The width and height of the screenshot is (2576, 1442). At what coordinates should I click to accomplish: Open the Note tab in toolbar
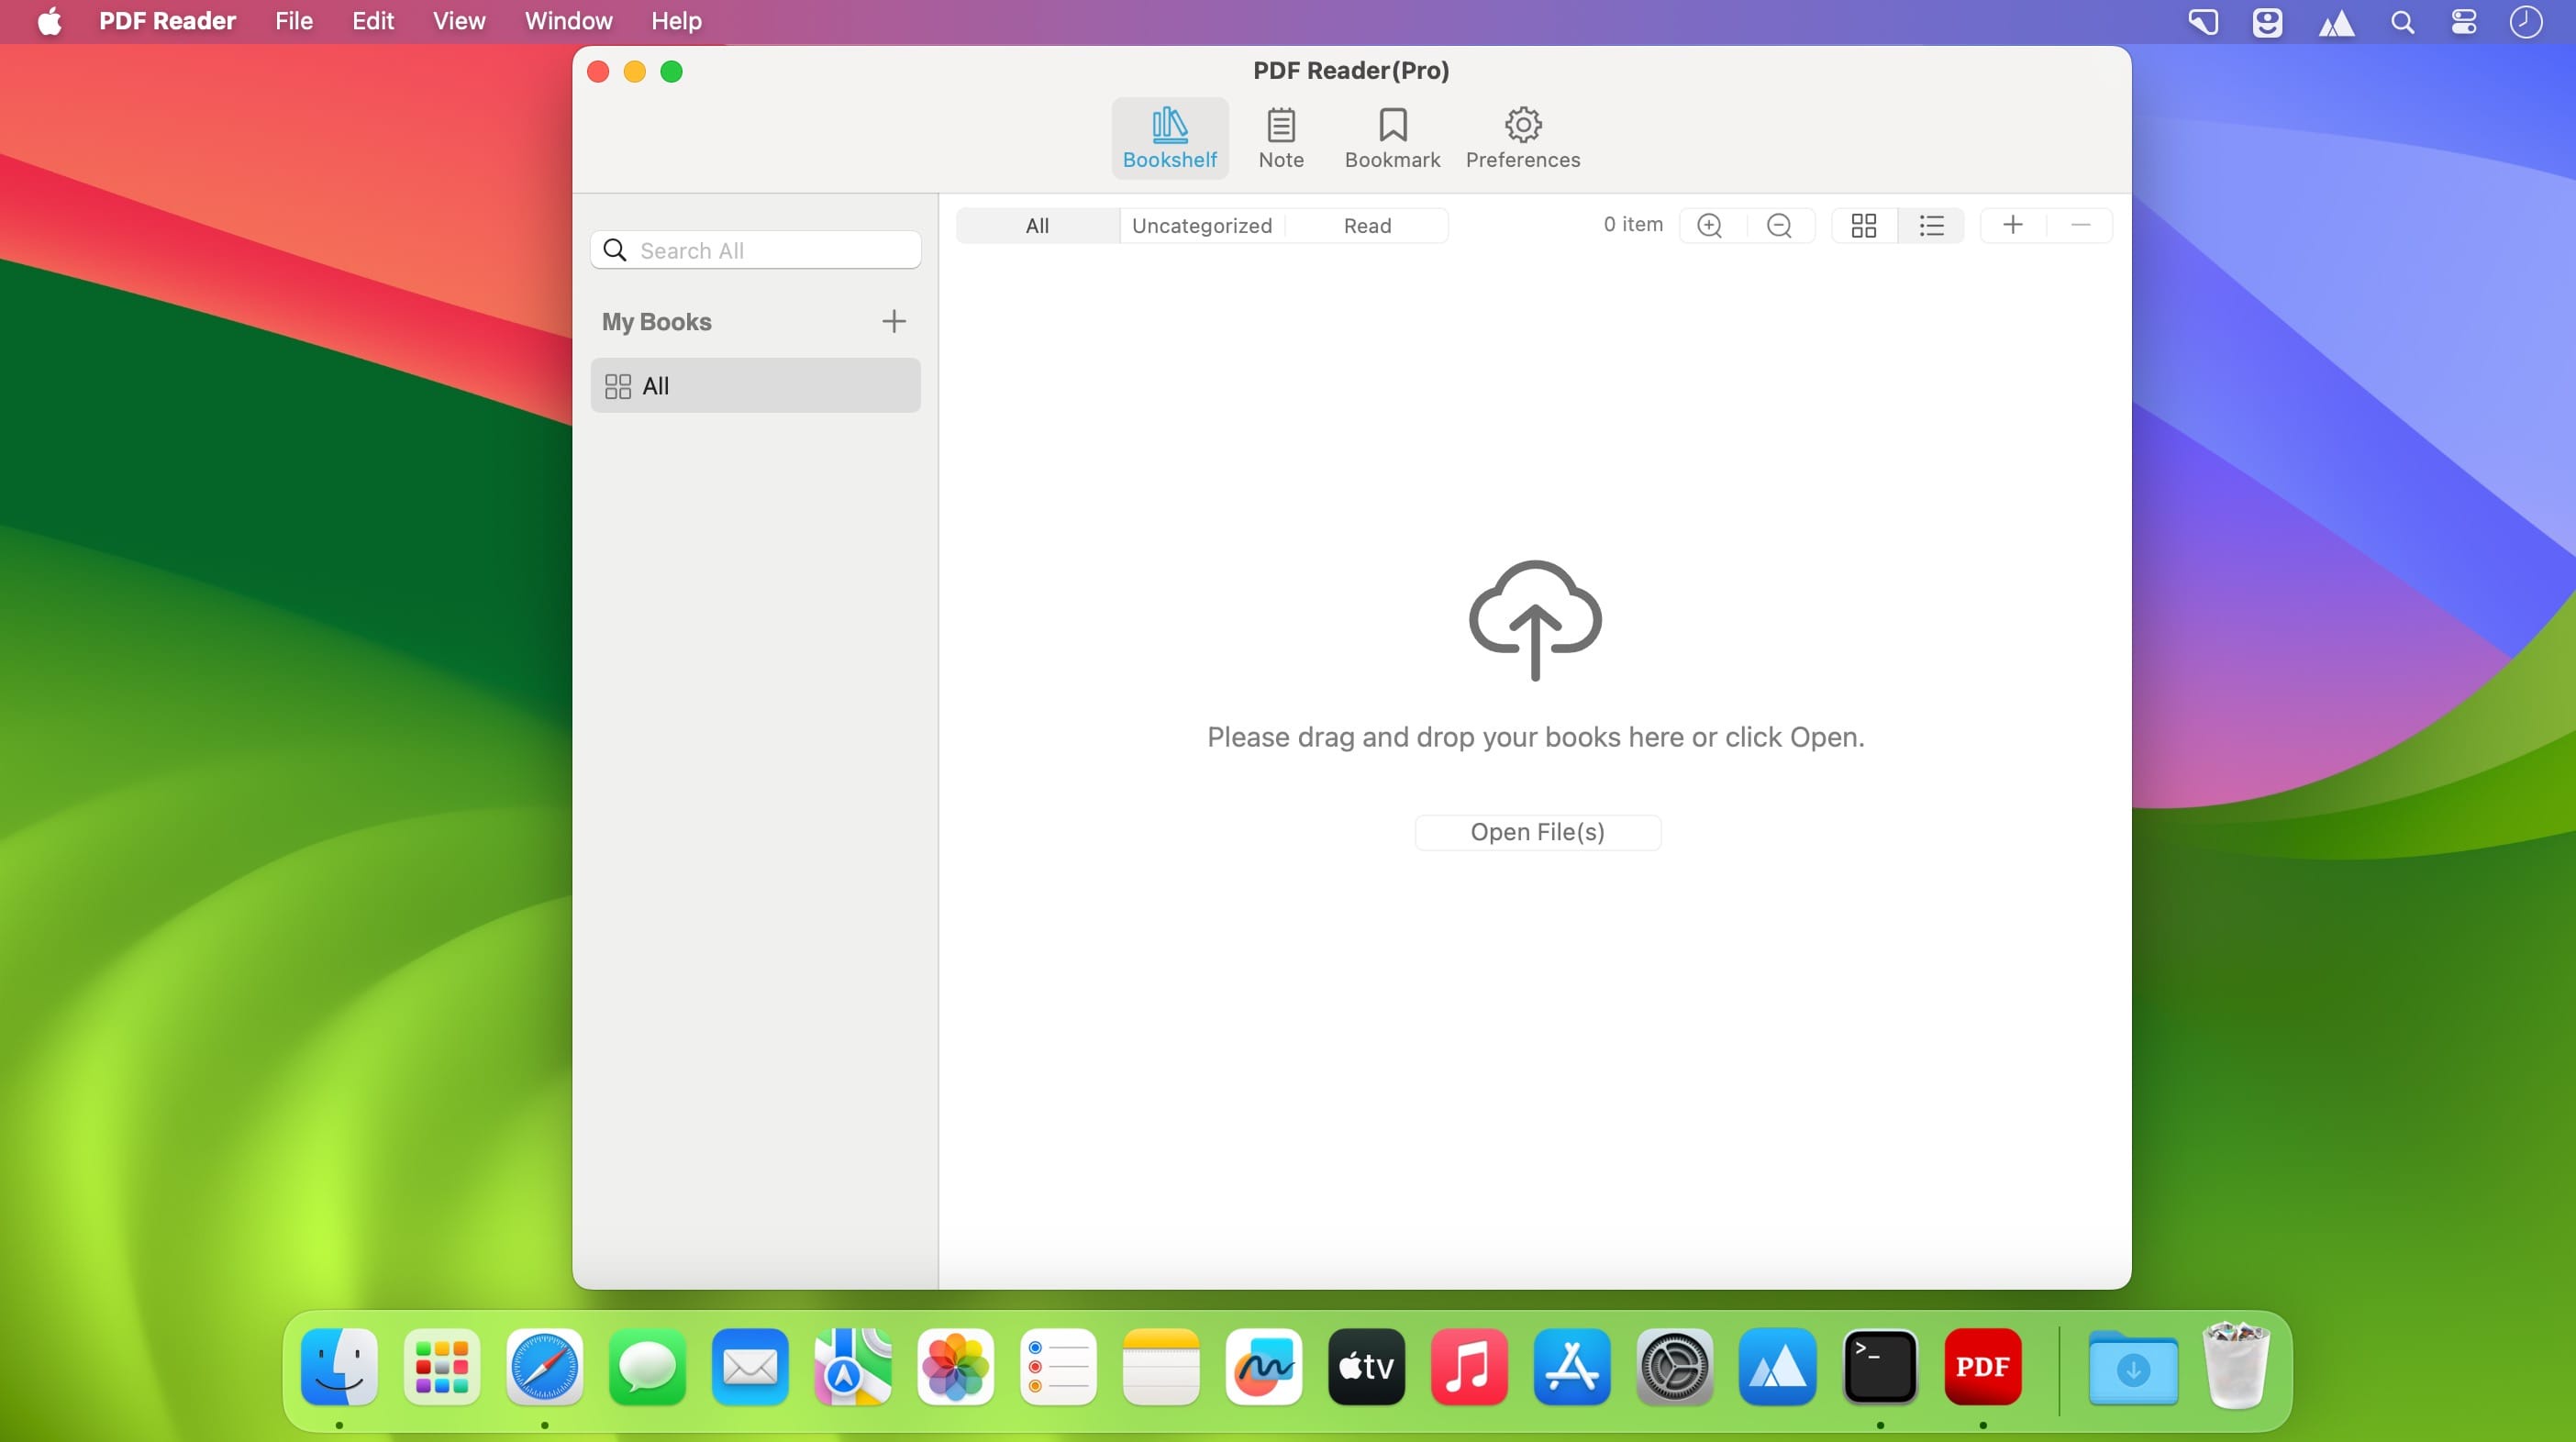(1280, 138)
